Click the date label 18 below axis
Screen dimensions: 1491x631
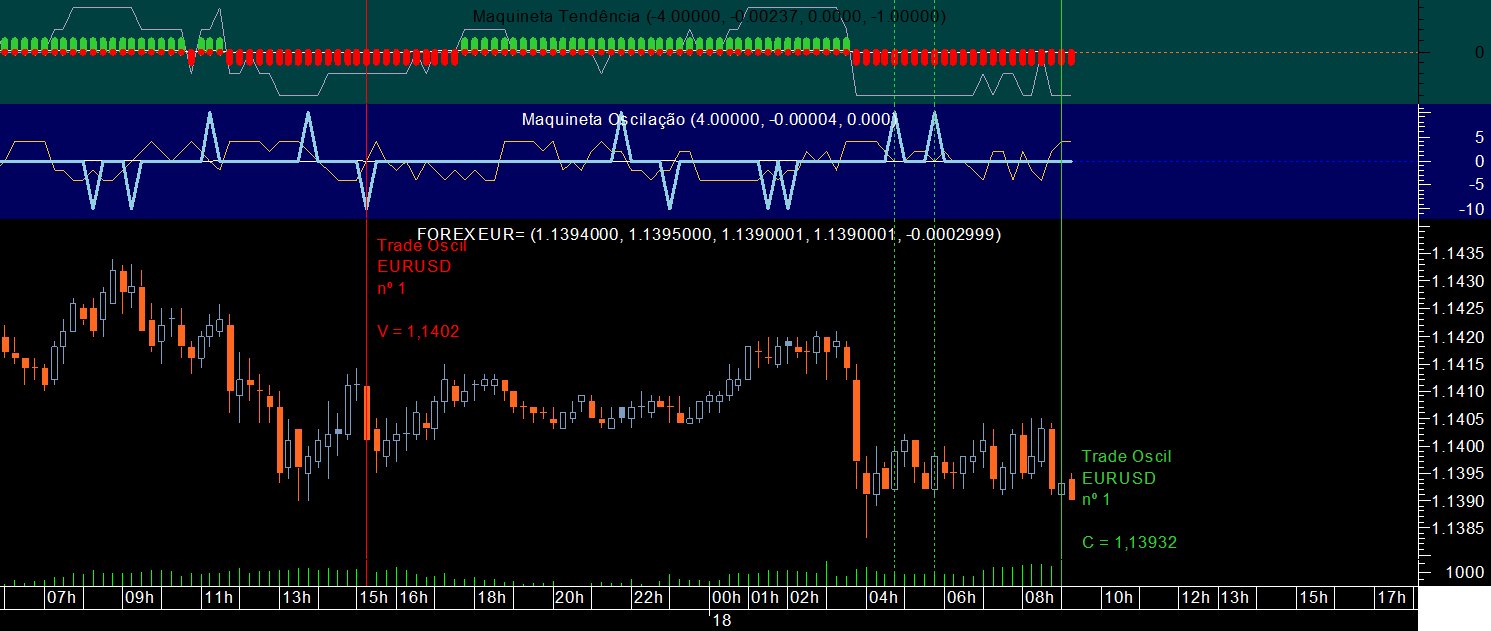[721, 621]
